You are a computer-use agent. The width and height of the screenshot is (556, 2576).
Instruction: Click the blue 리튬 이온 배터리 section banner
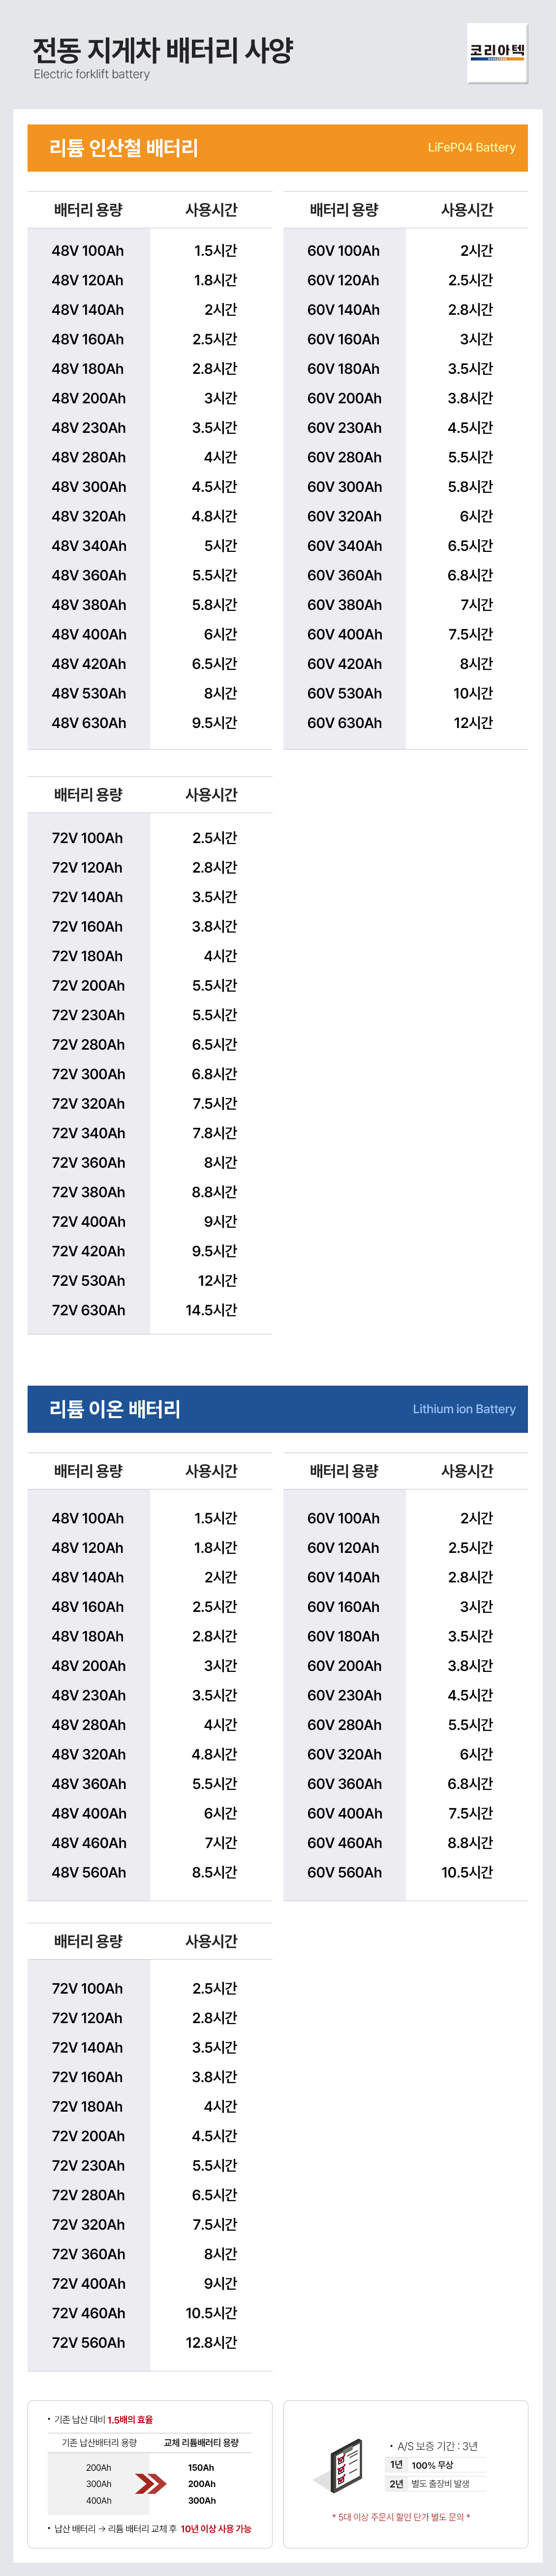pos(277,1408)
